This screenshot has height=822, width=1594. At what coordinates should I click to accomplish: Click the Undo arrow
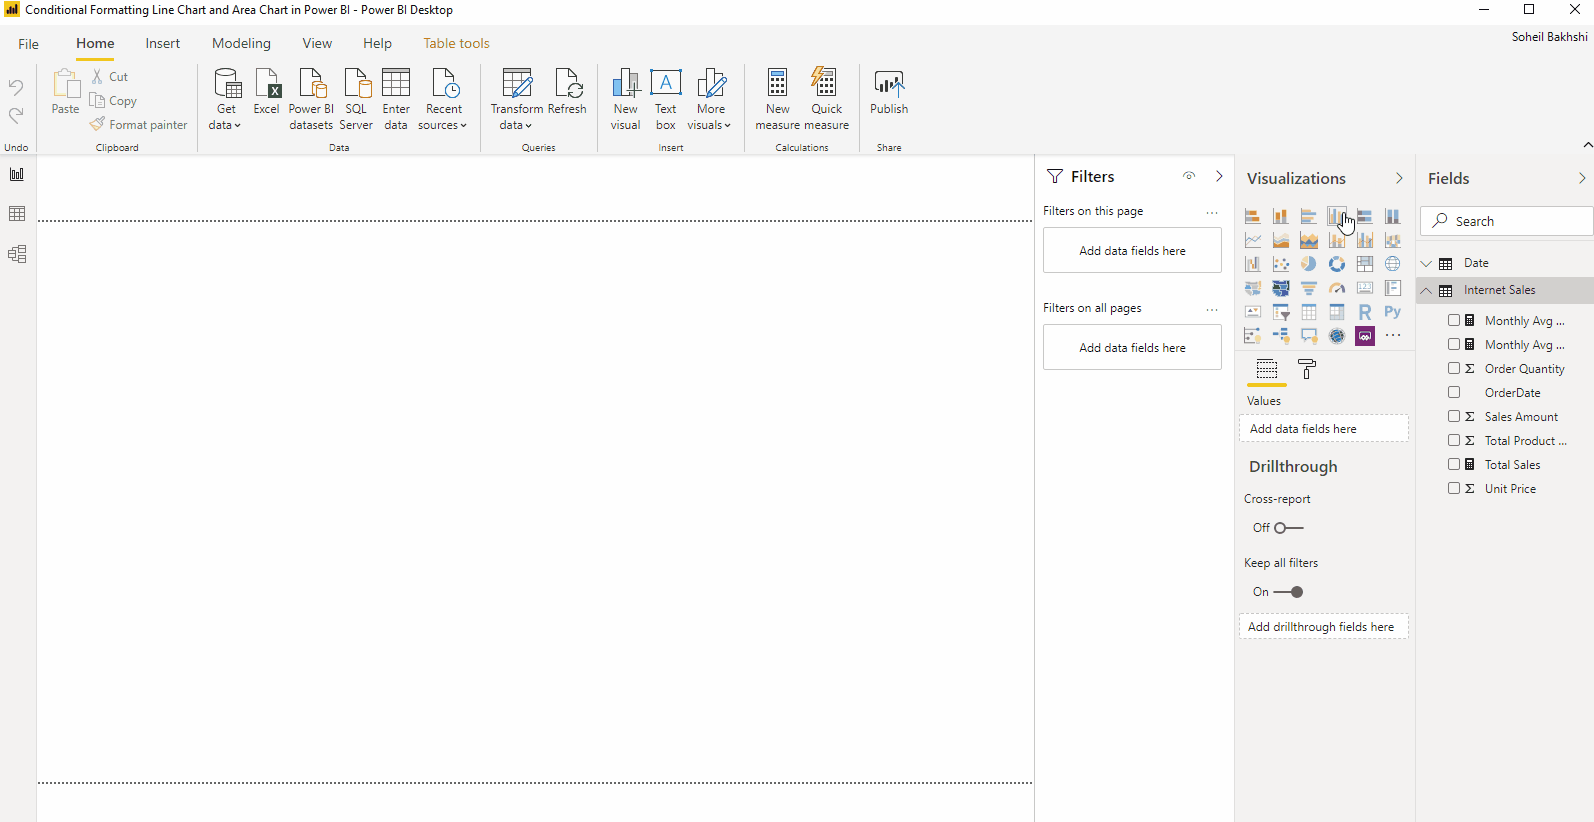click(x=16, y=88)
